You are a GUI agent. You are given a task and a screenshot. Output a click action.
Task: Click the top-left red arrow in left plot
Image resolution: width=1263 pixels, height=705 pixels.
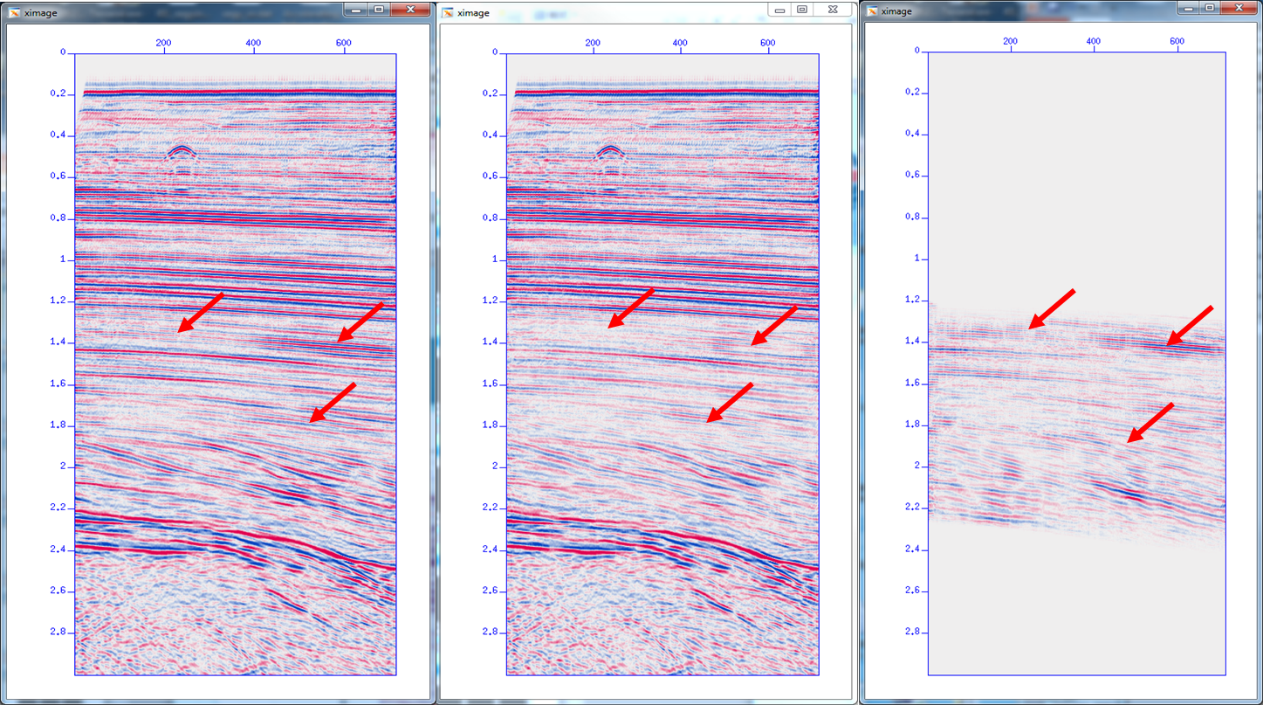tap(200, 312)
